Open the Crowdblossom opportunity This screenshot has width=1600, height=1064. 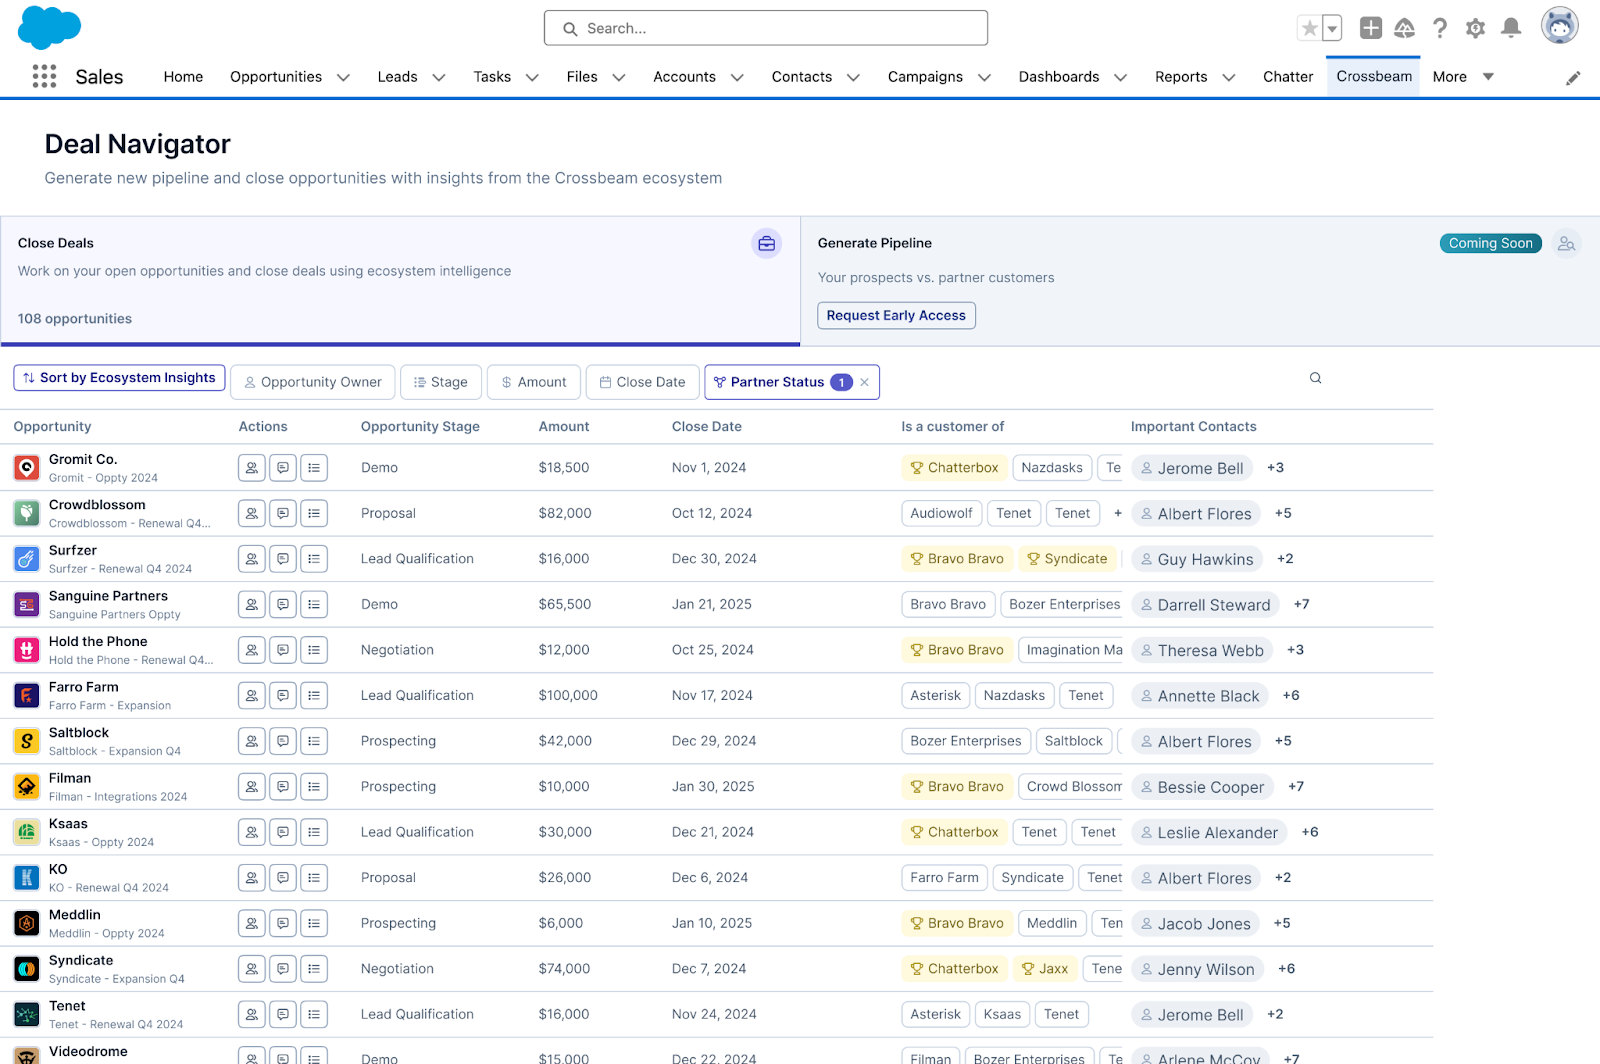97,505
